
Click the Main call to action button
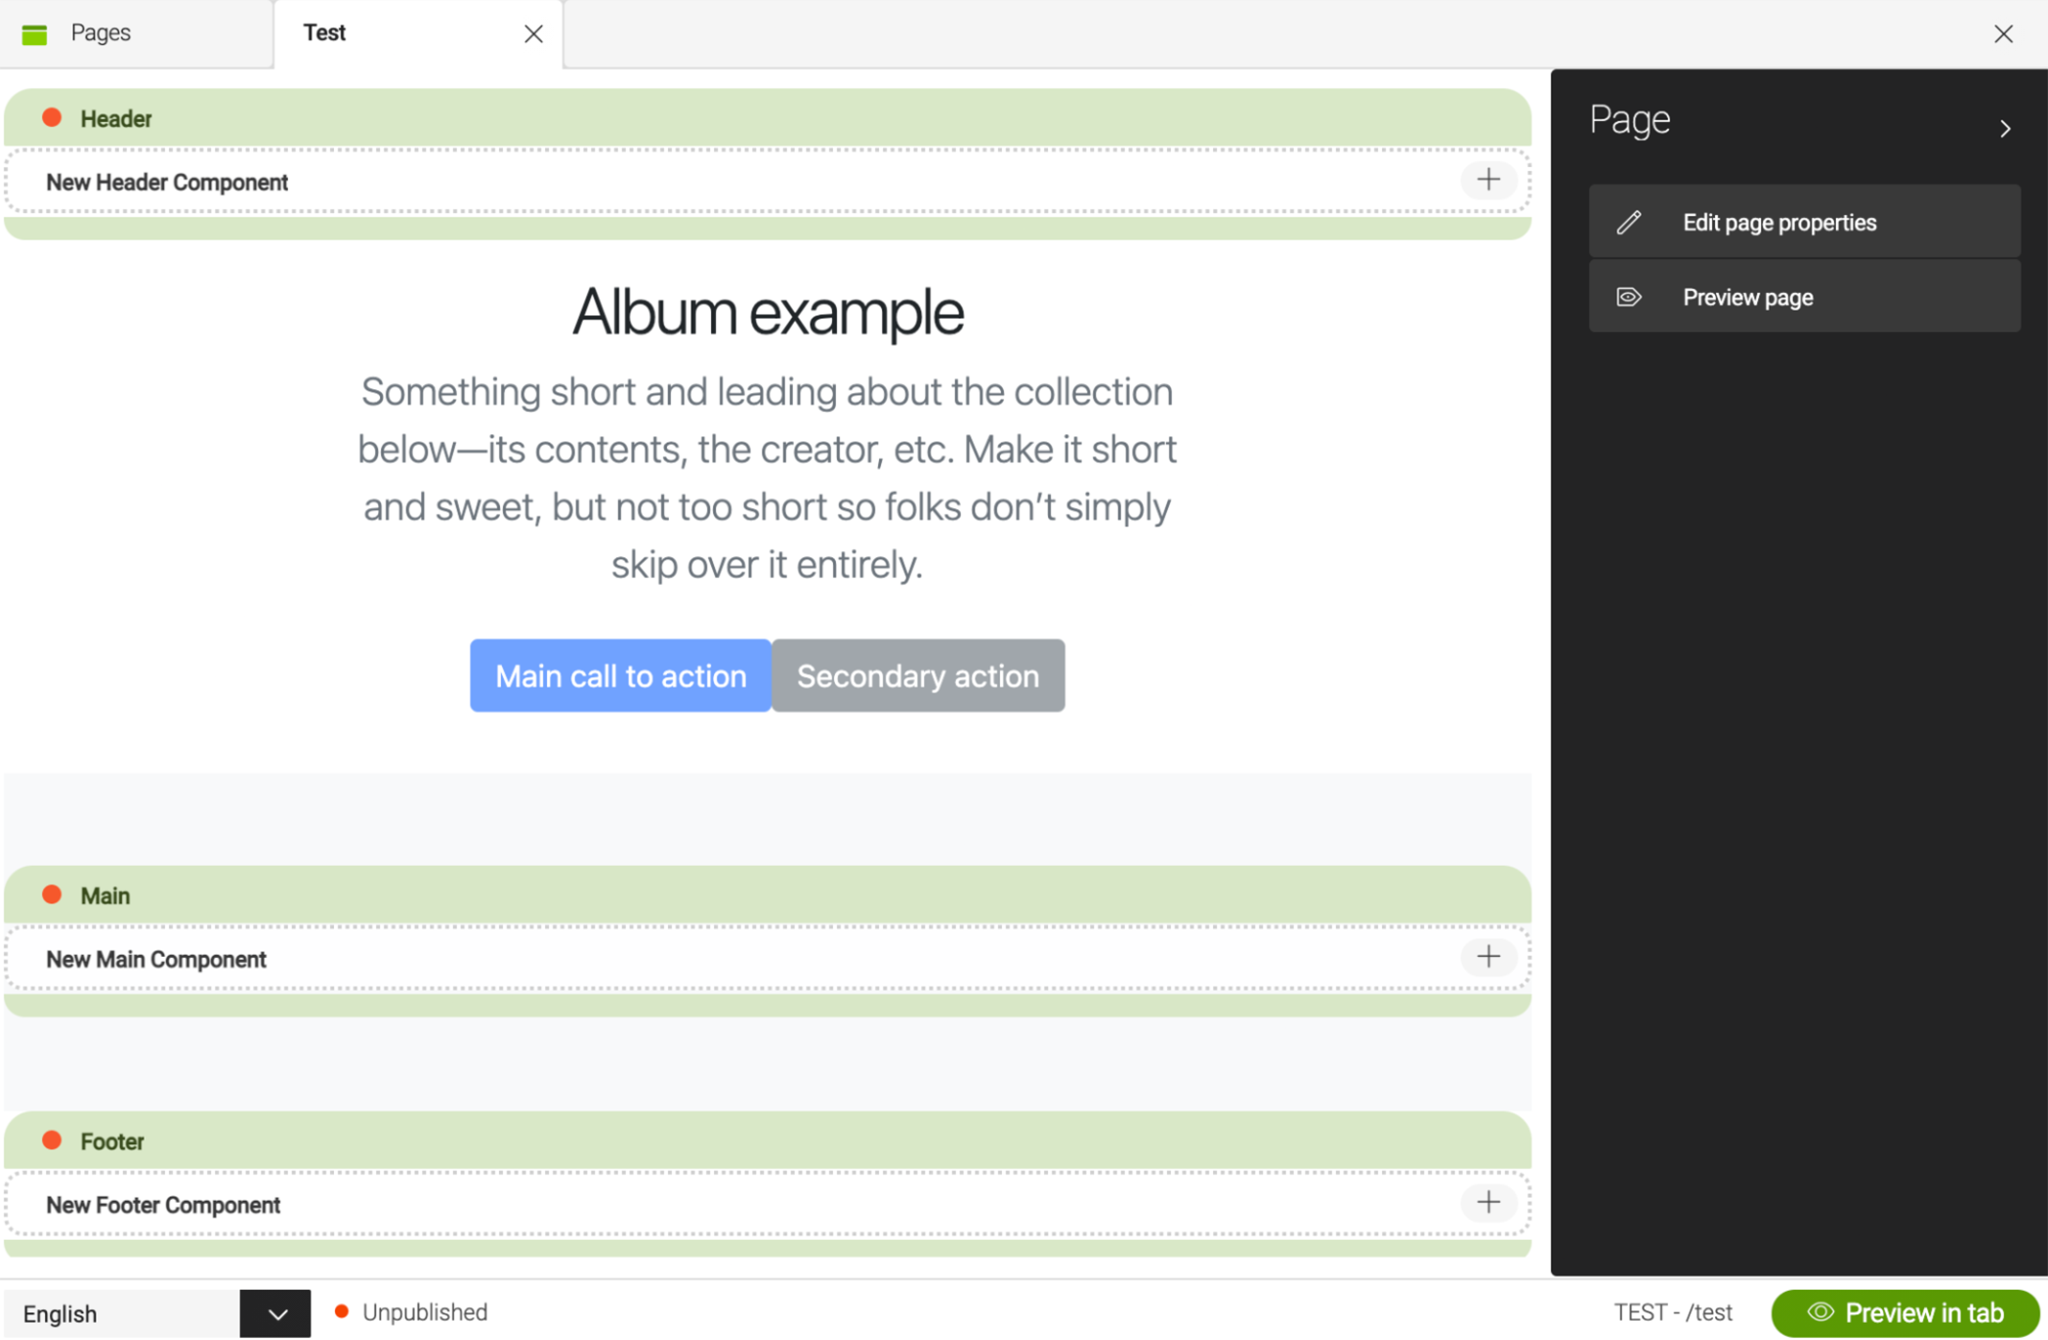point(620,675)
